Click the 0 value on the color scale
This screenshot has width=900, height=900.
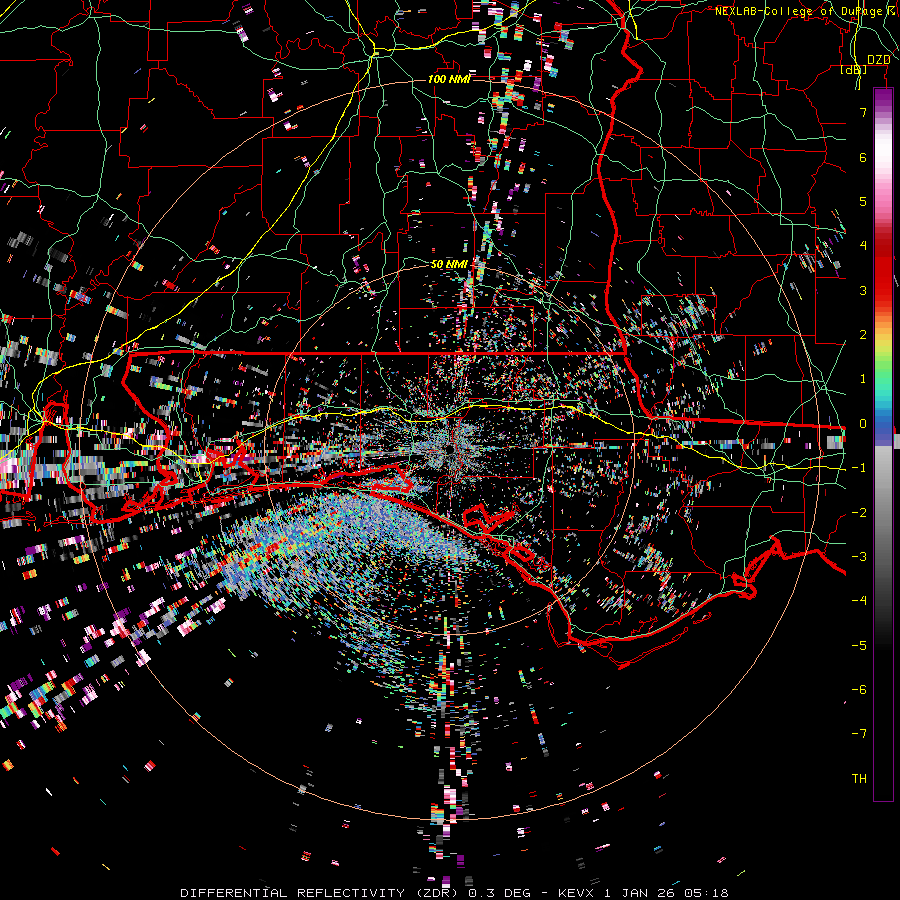863,424
